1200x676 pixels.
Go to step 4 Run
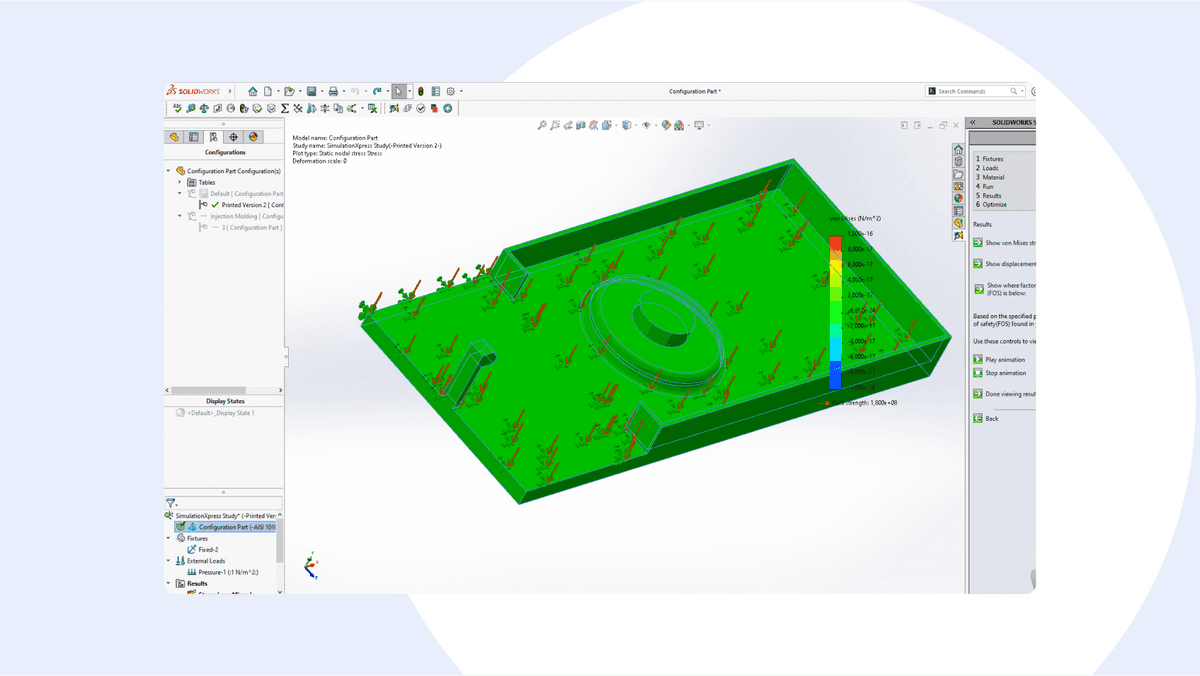[985, 186]
